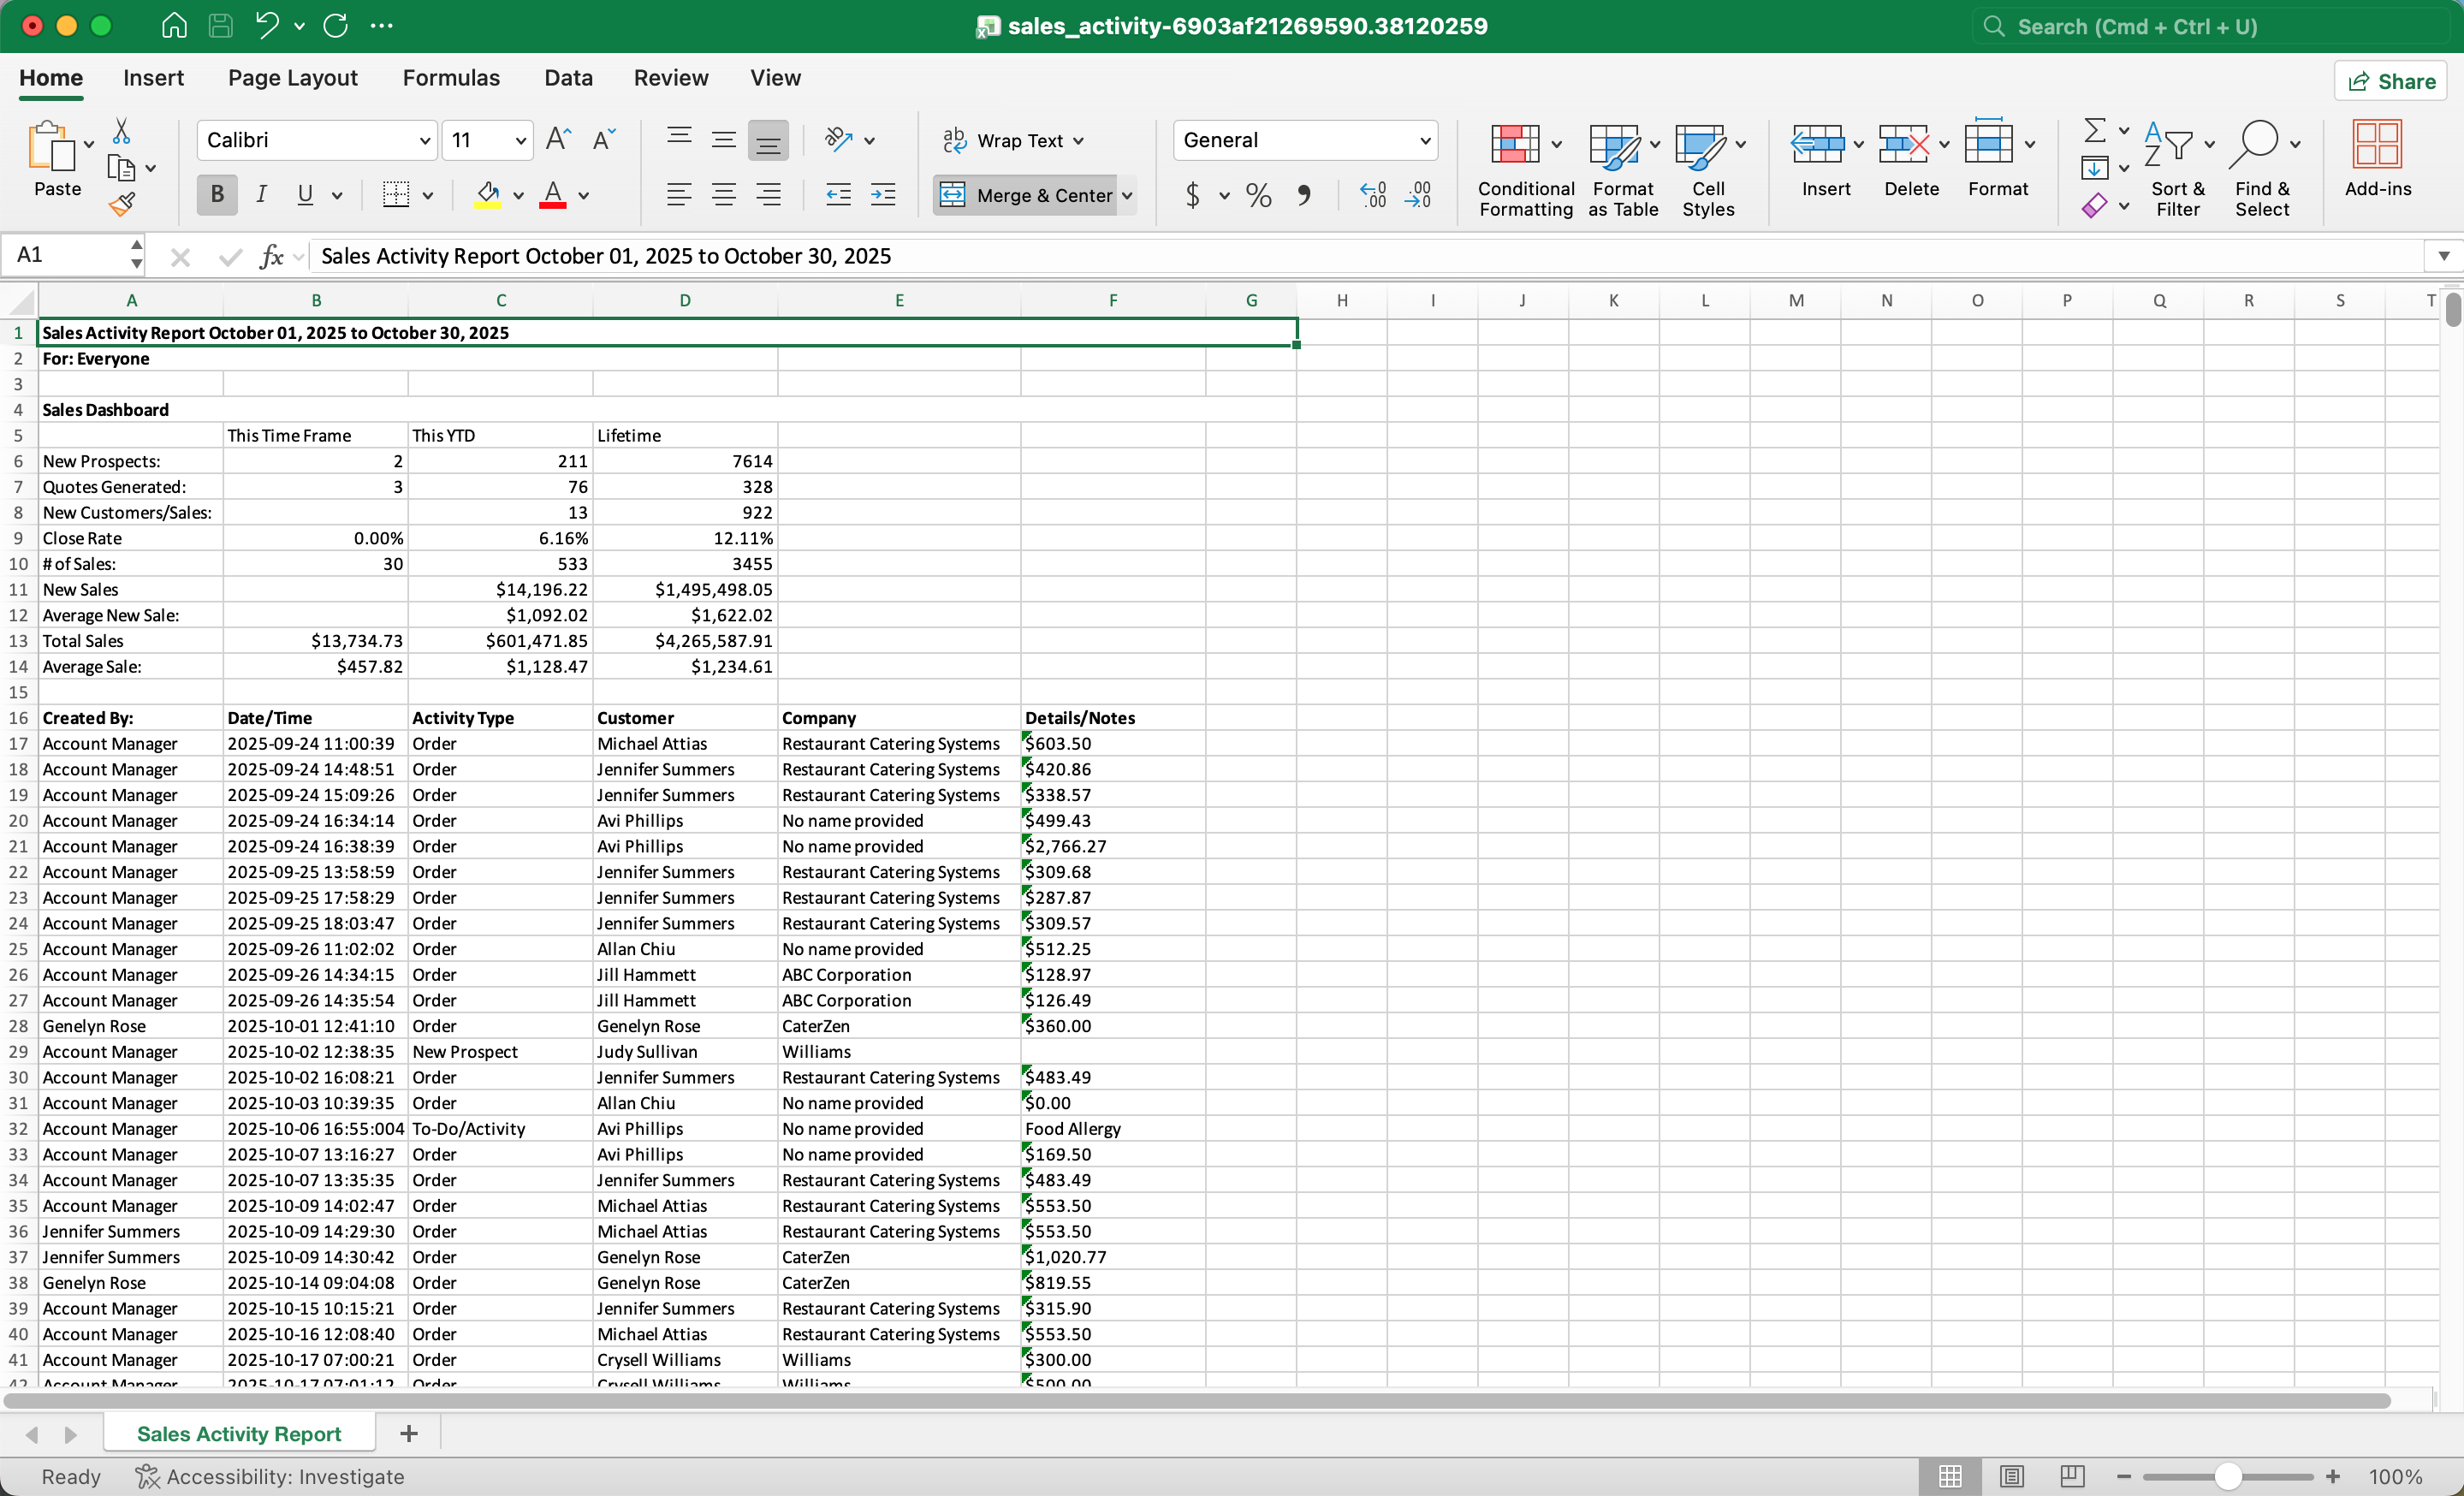Image resolution: width=2464 pixels, height=1496 pixels.
Task: Click Increase Font Size icon
Action: [x=558, y=140]
